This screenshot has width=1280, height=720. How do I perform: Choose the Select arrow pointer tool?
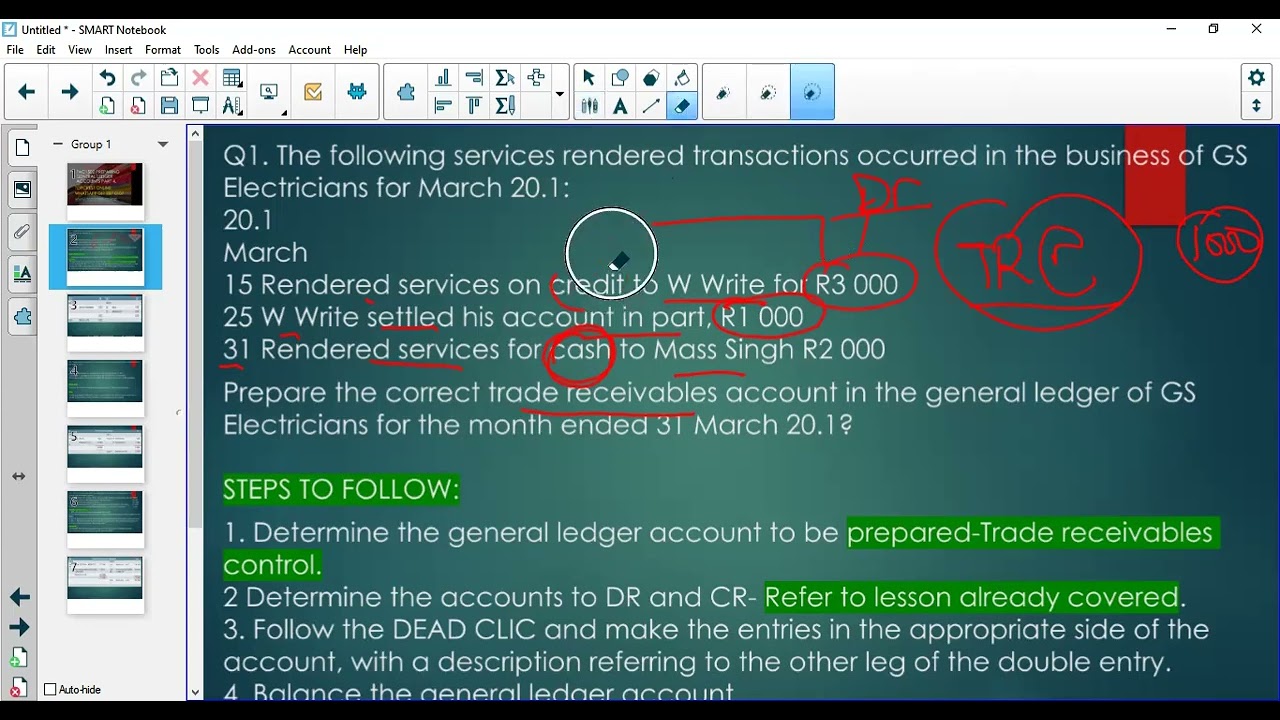pos(588,78)
